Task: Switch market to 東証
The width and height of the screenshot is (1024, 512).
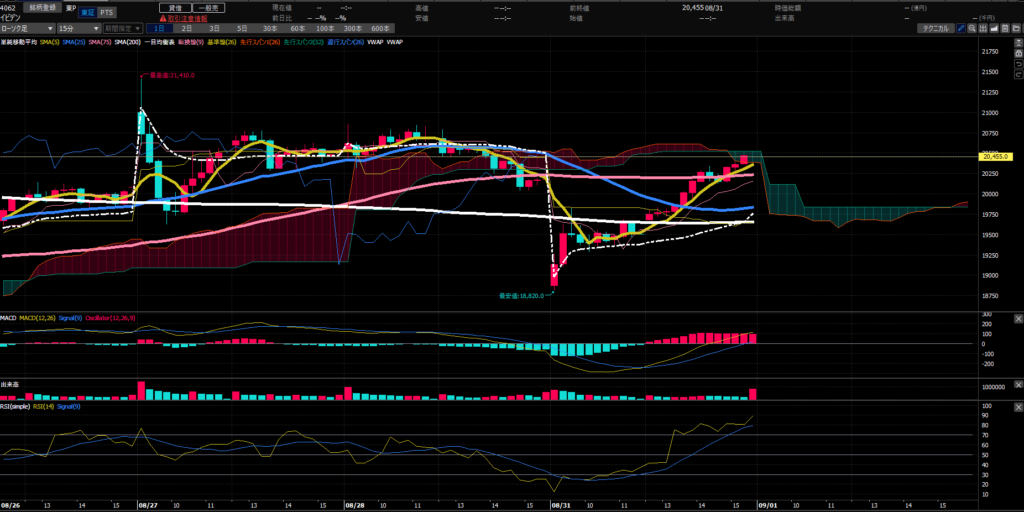Action: tap(88, 12)
